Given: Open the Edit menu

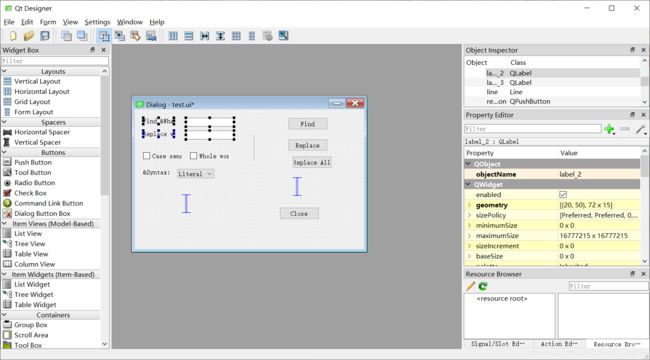Looking at the screenshot, I should (27, 22).
